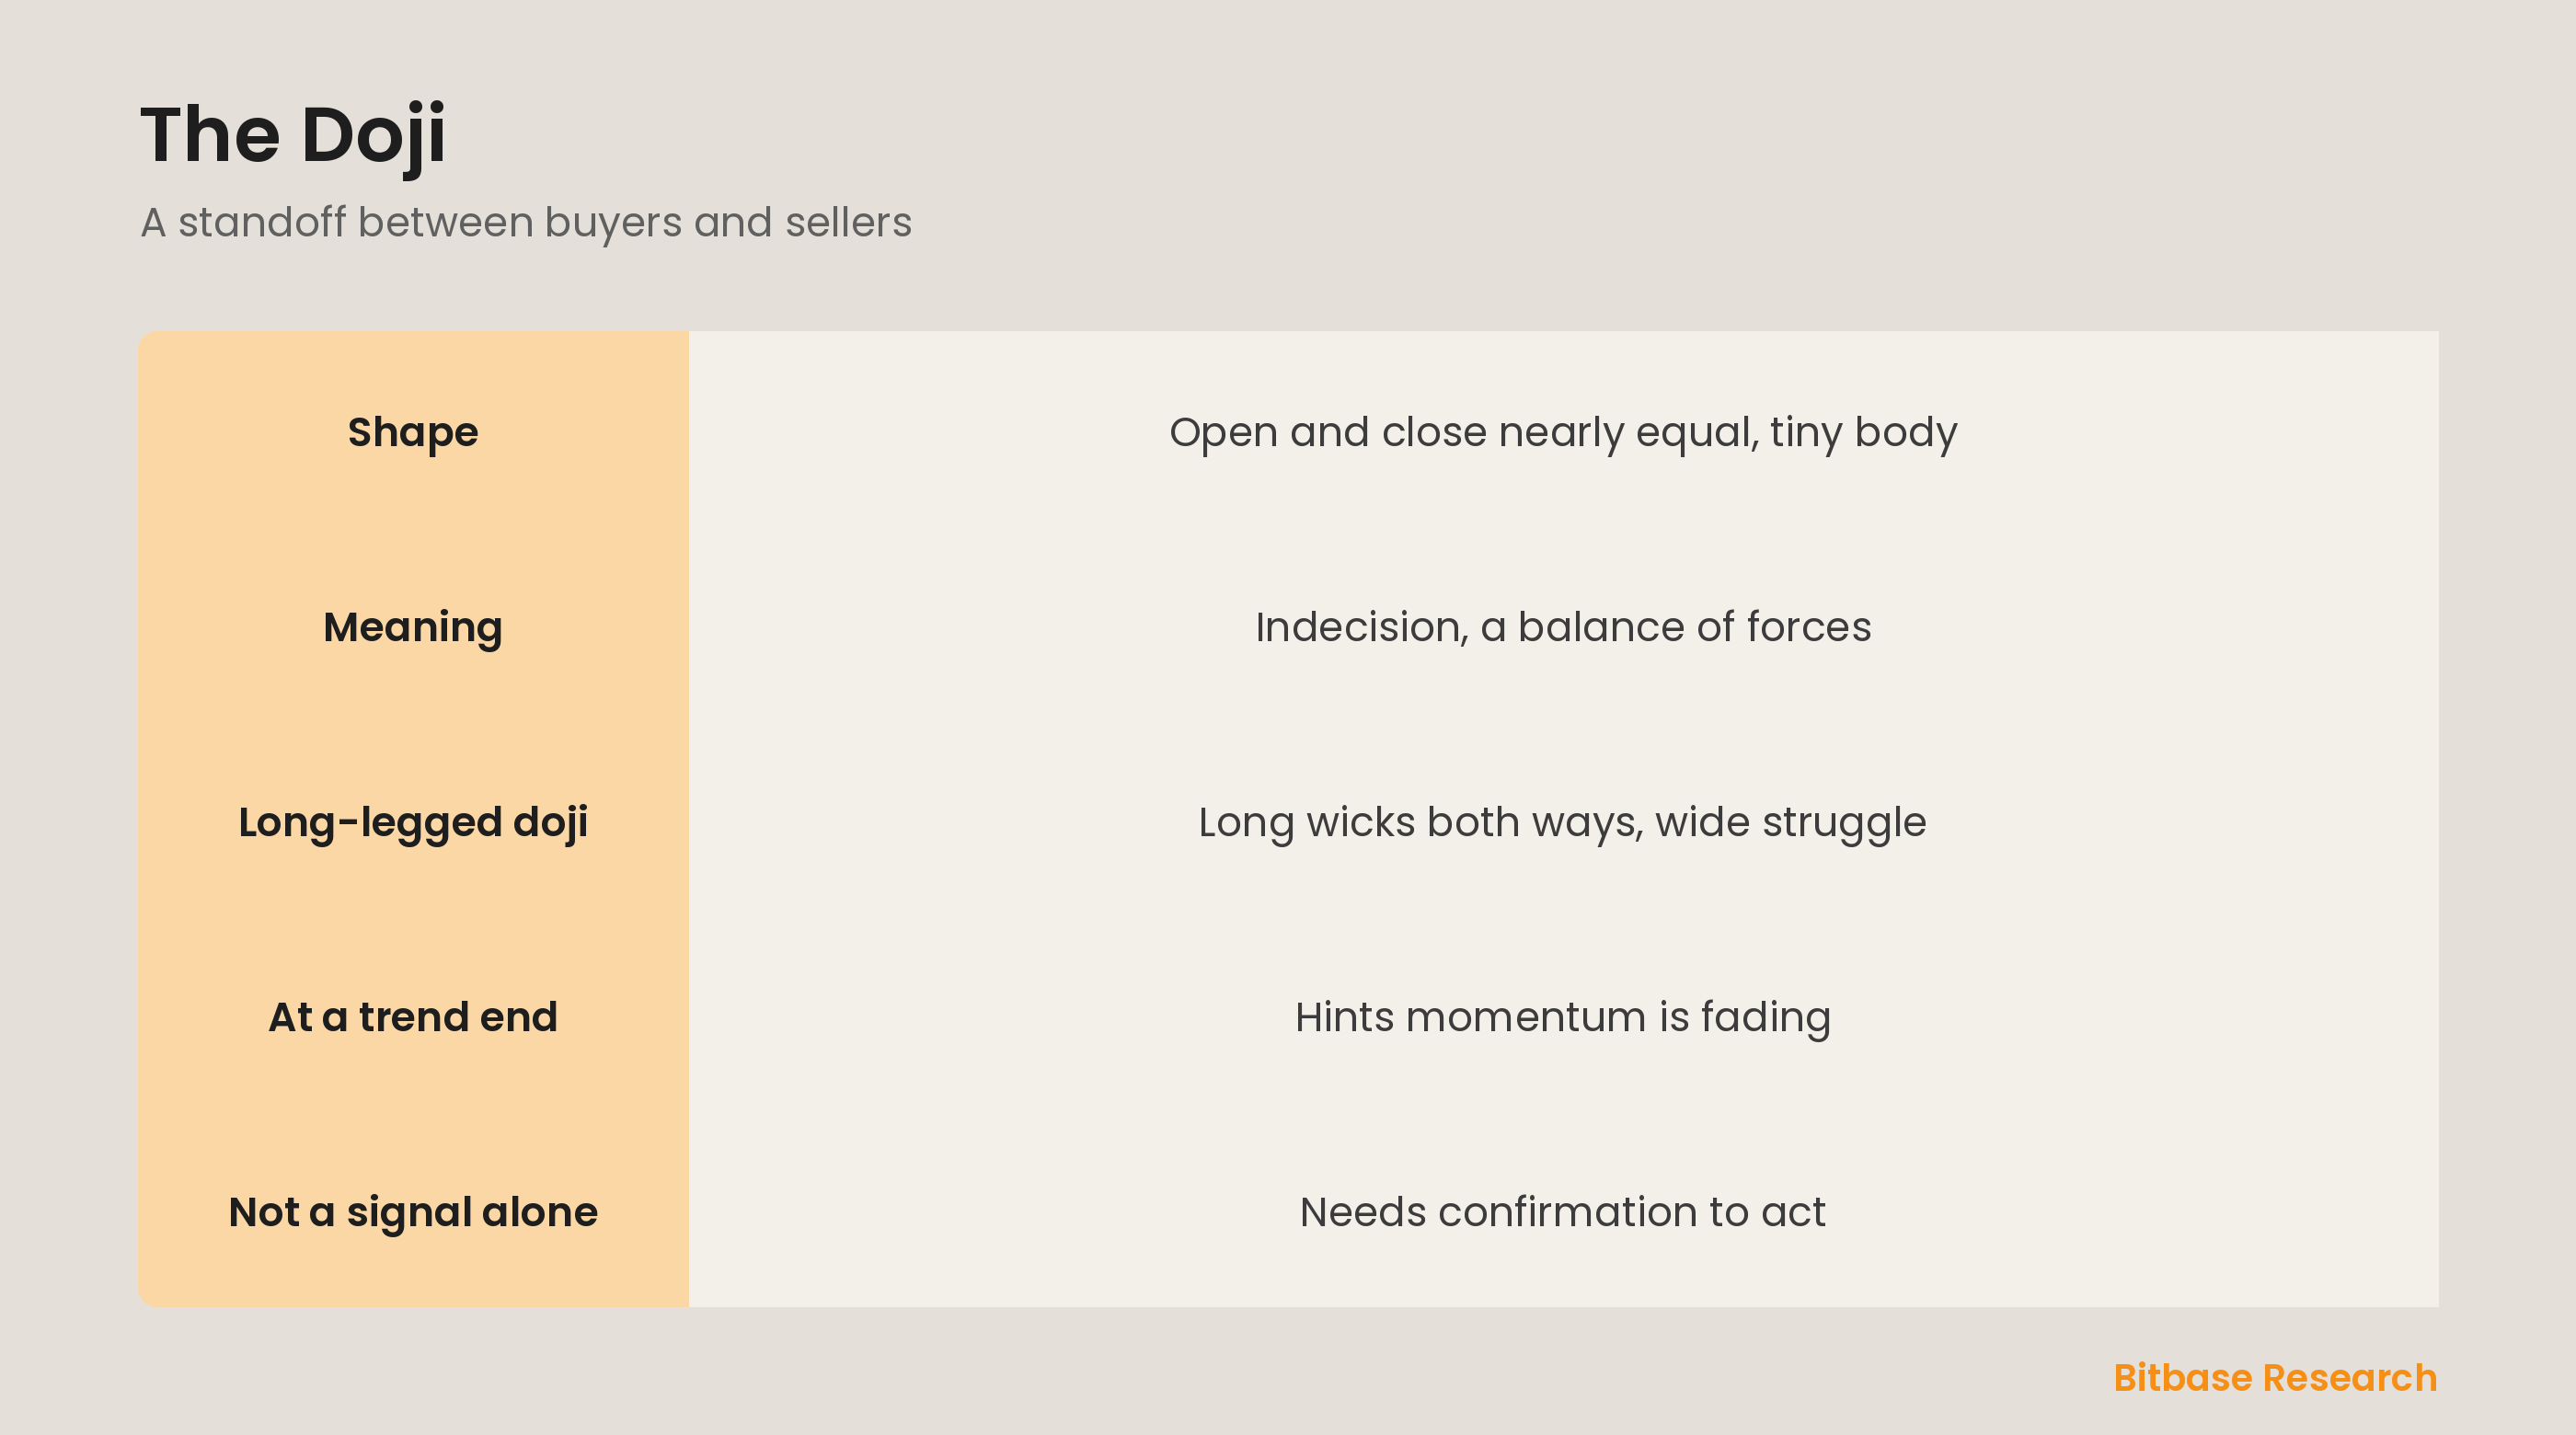
Task: Click the word "Research" in the footer
Action: point(2350,1378)
